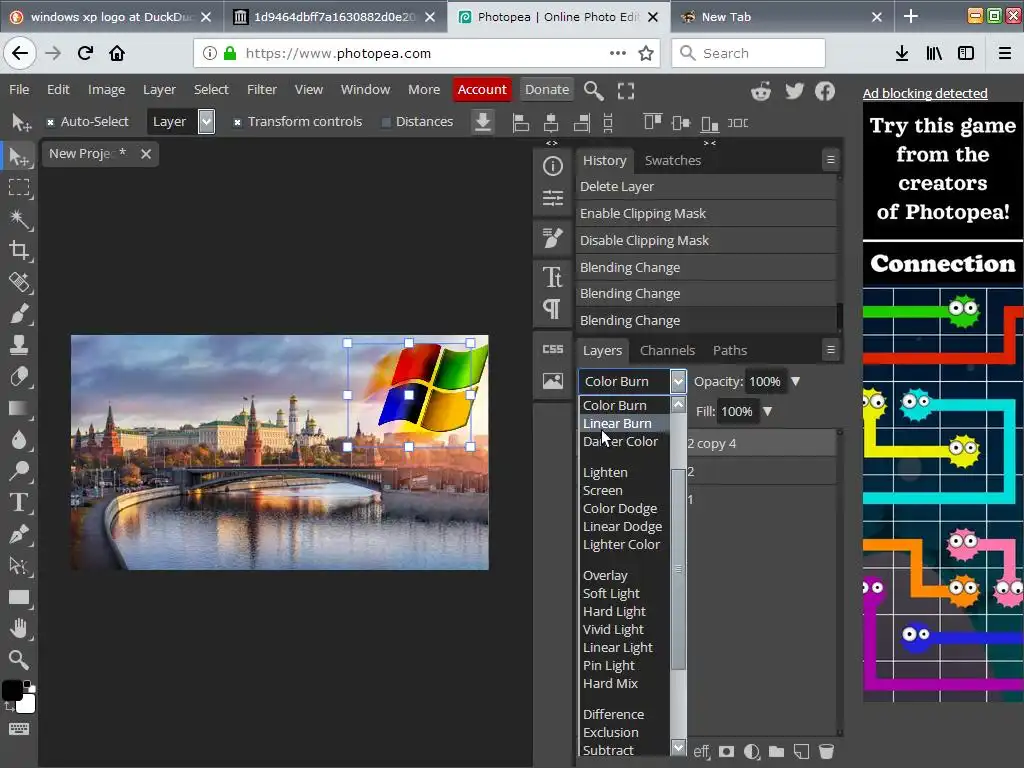Select the Type tool in the toolbox
Image resolution: width=1024 pixels, height=768 pixels.
[19, 502]
